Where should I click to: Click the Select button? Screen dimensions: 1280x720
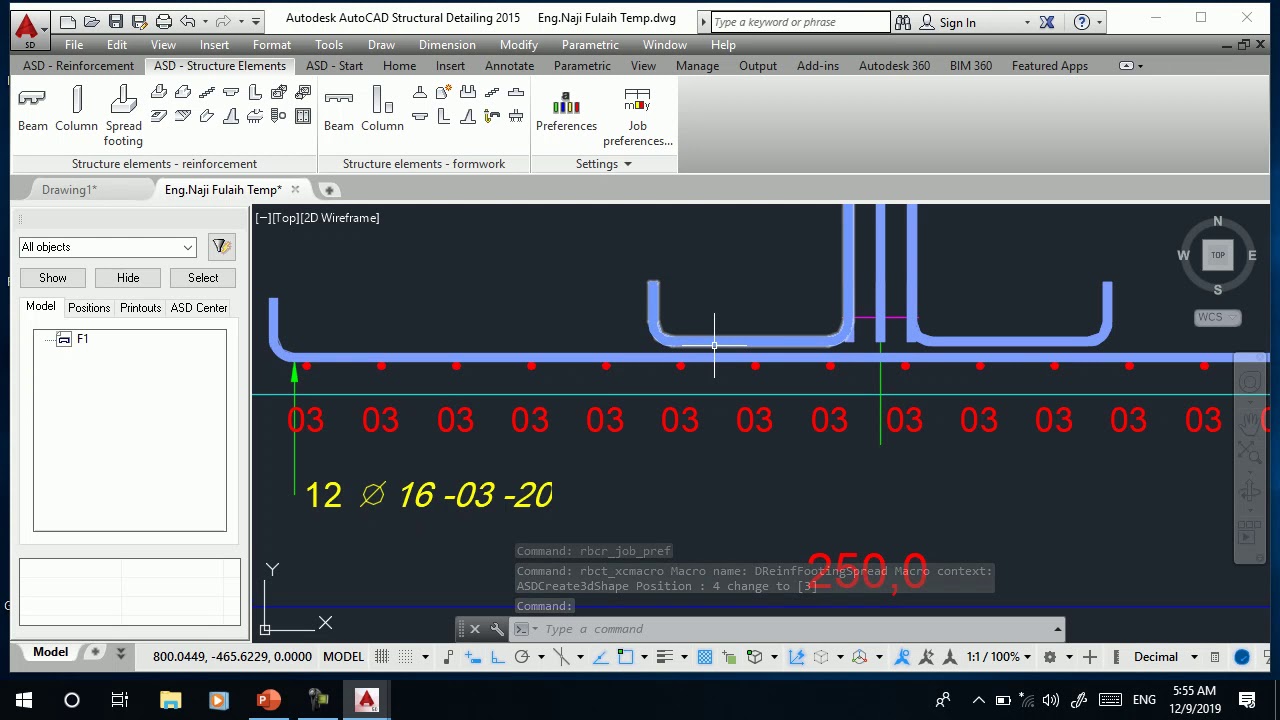pos(203,278)
